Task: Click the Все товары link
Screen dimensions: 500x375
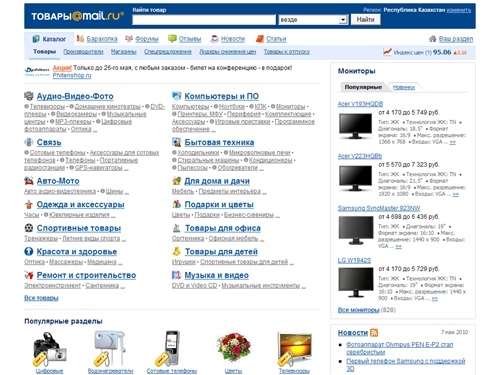Action: (41, 298)
